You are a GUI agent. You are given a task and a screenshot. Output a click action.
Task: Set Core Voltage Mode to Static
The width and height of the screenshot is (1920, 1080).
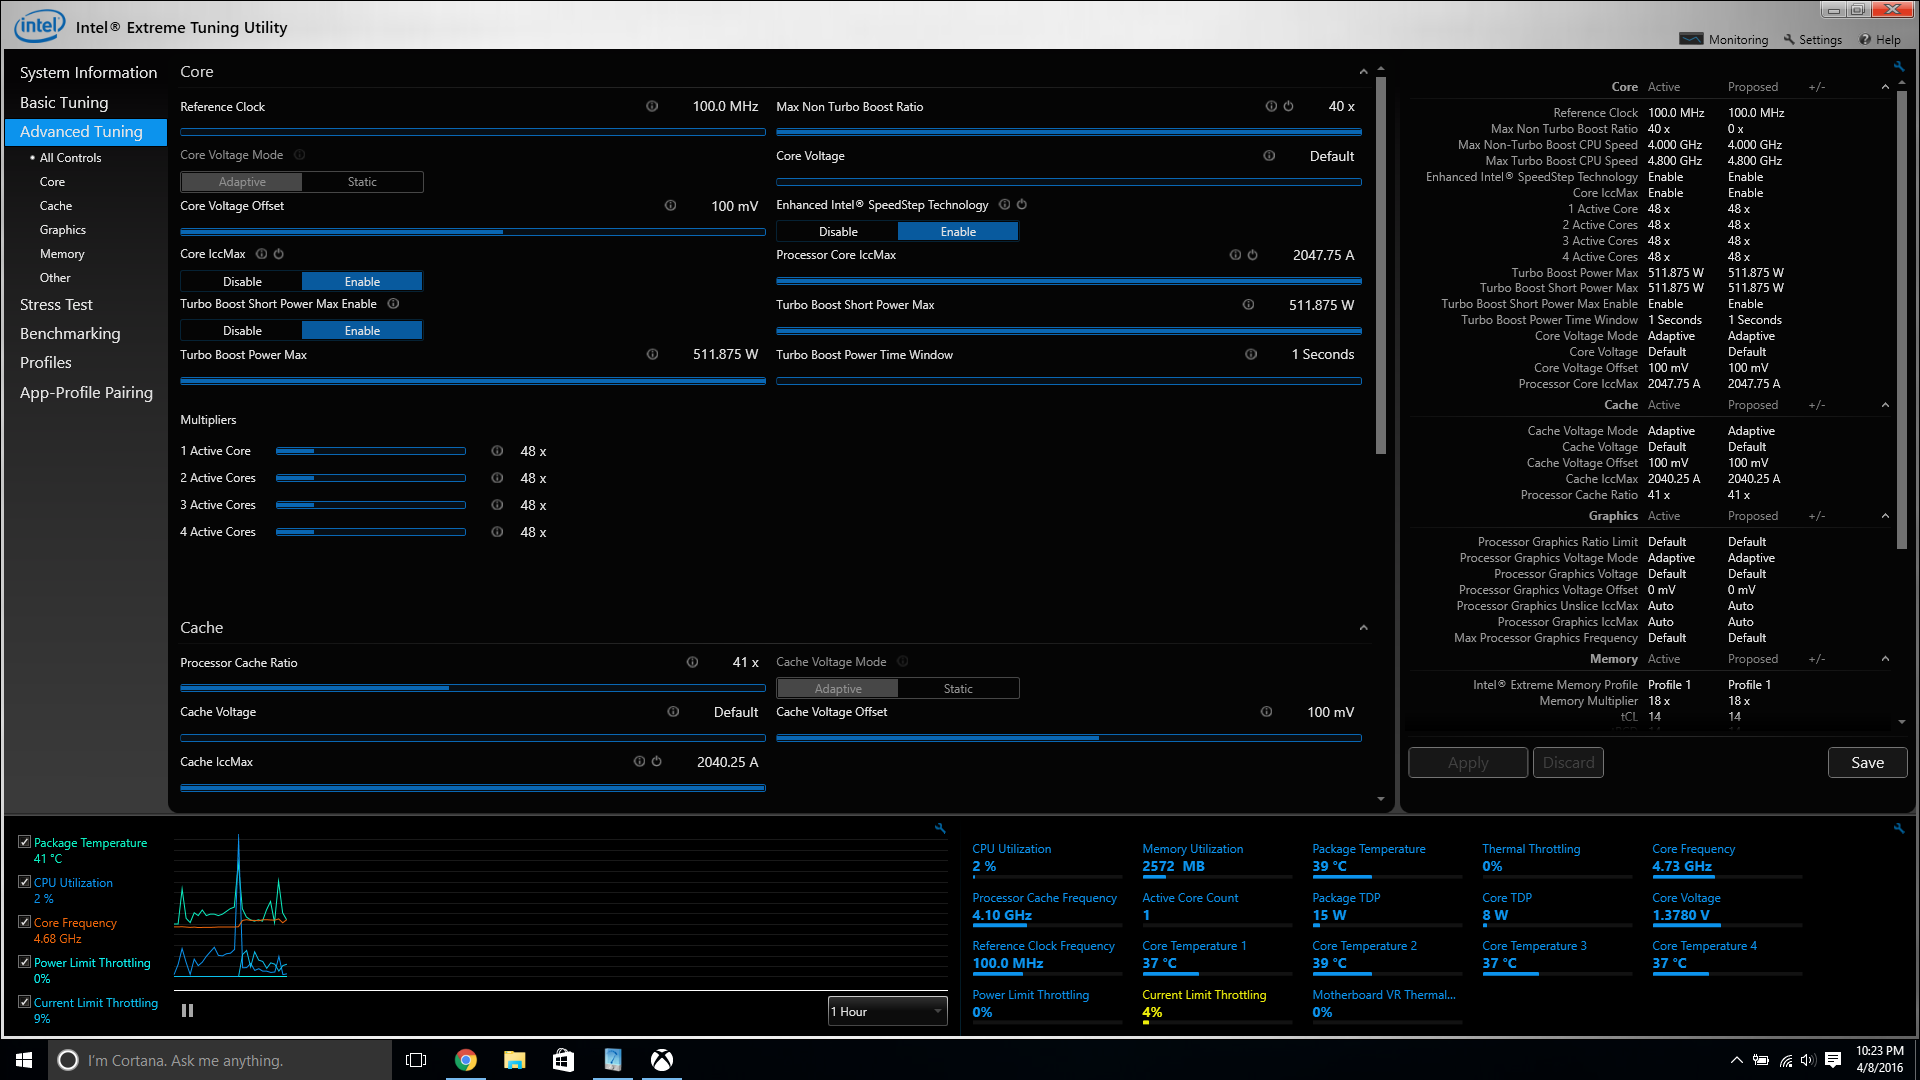pyautogui.click(x=362, y=182)
